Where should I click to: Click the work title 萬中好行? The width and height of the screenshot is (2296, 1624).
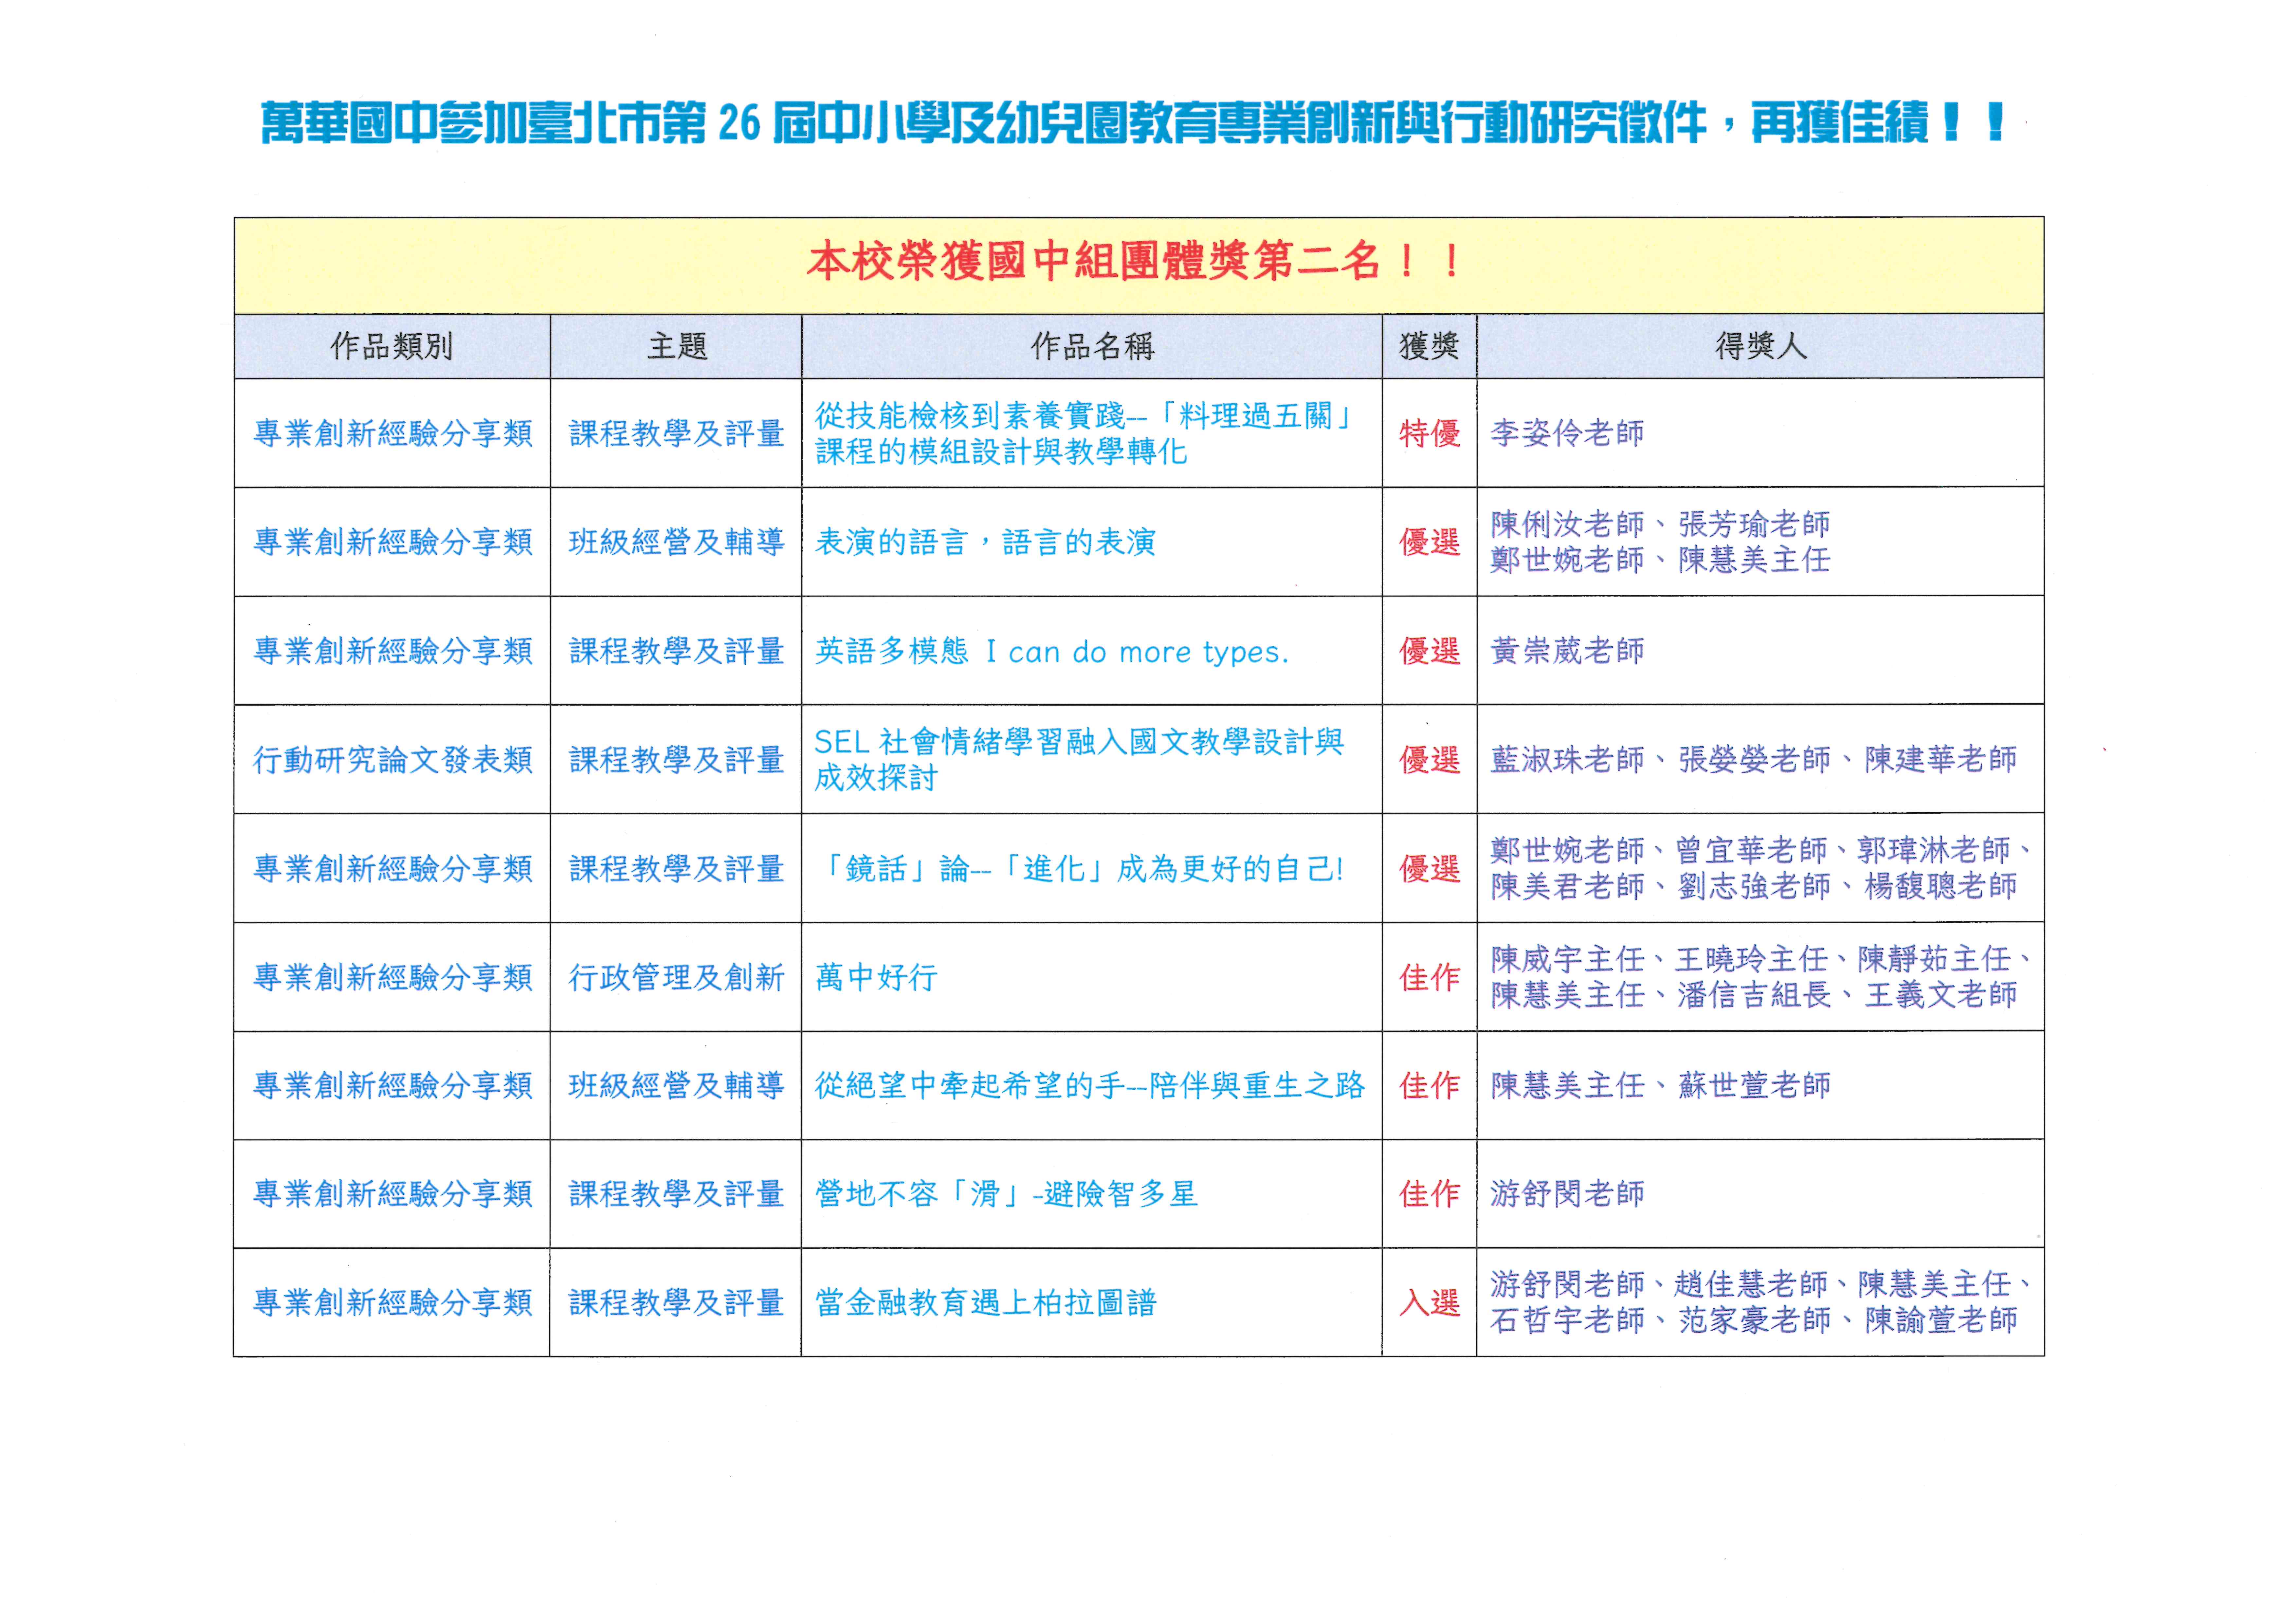tap(876, 977)
